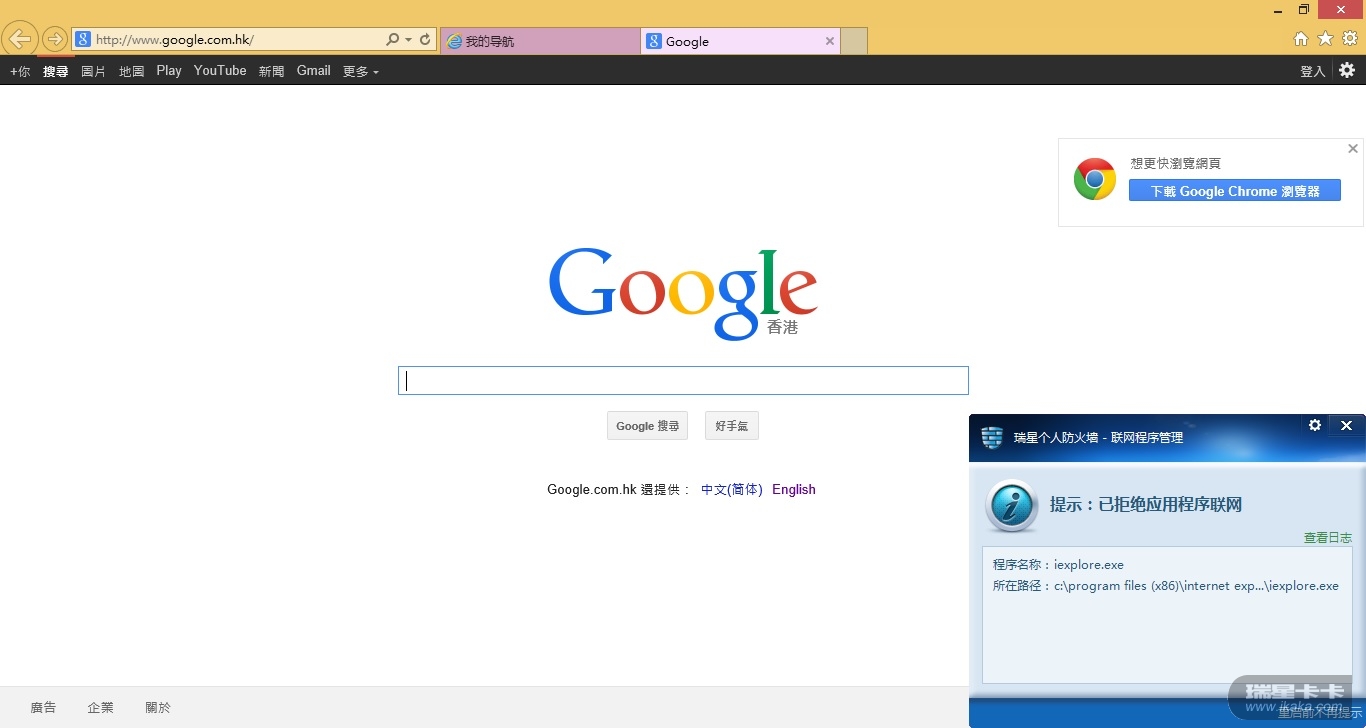This screenshot has height=728, width=1366.
Task: Click +你 in the Google bar
Action: tap(20, 71)
